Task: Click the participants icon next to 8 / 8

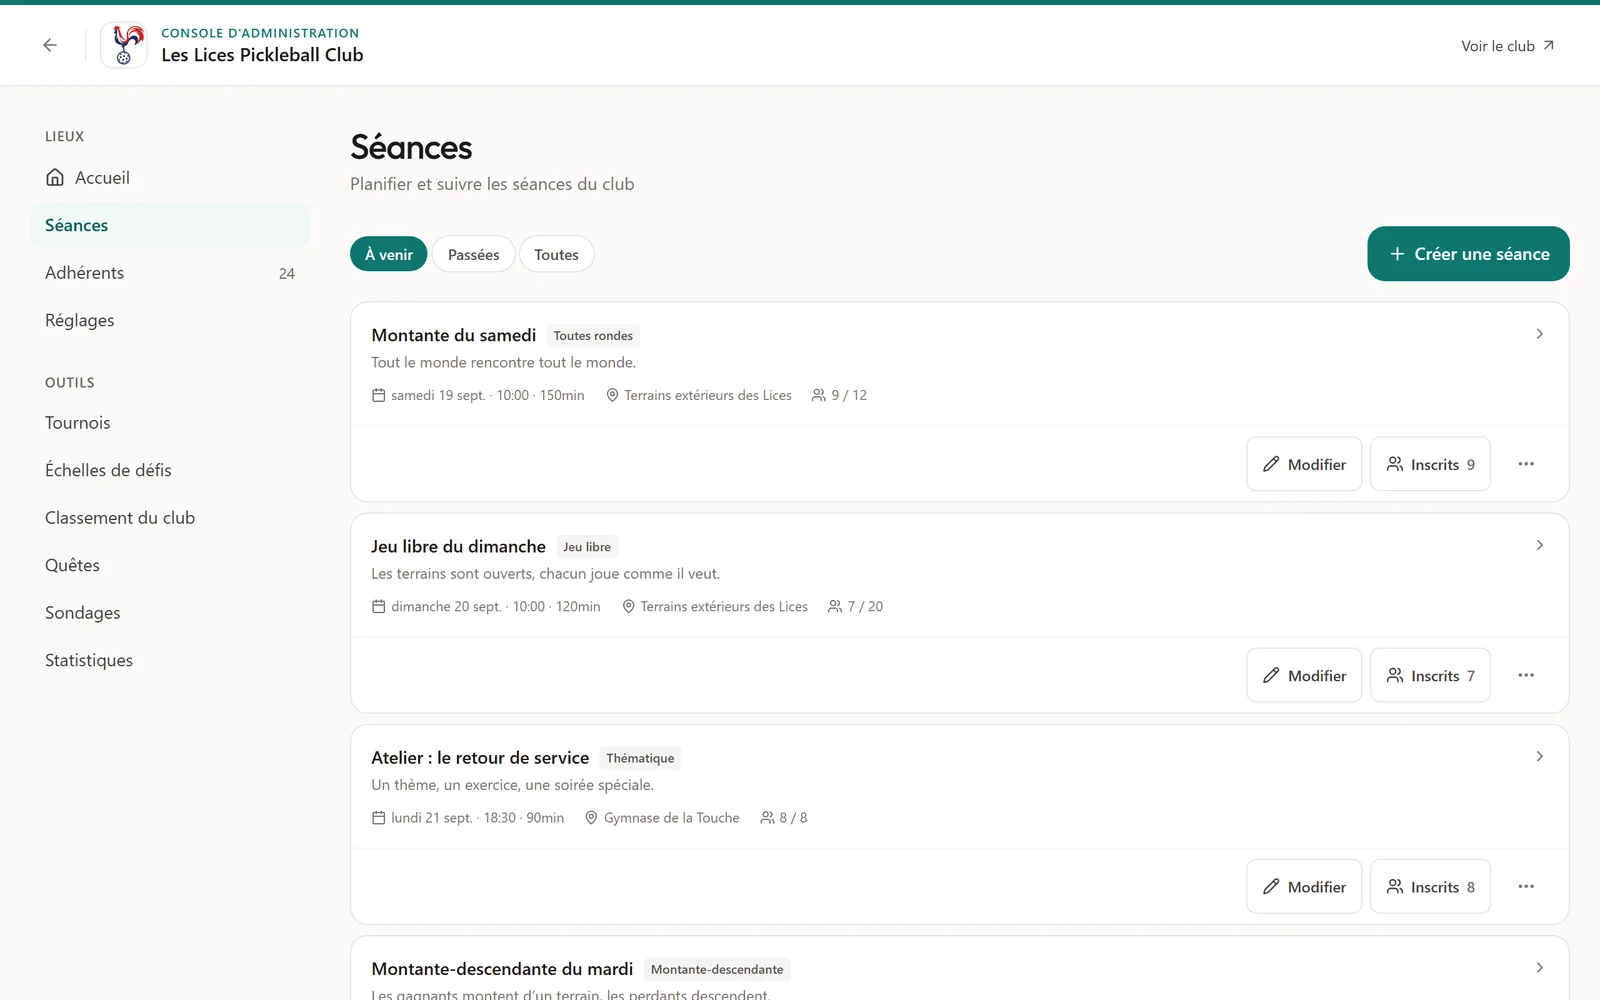Action: [x=767, y=817]
